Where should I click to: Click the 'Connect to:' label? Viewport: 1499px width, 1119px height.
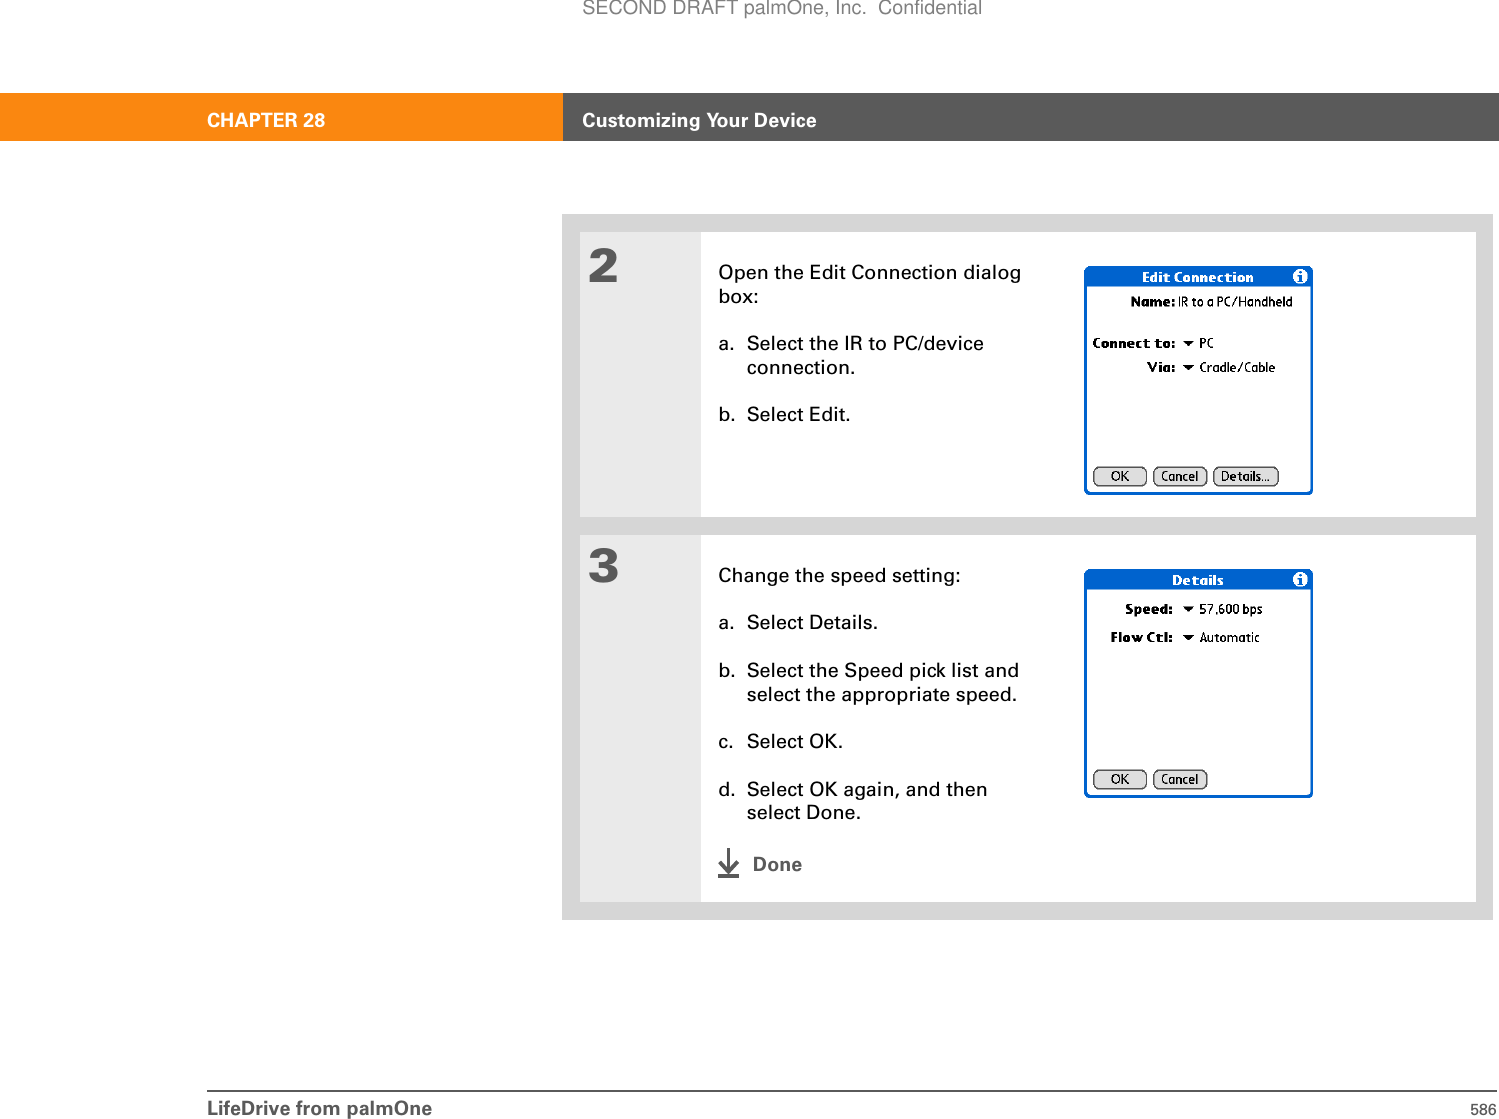coord(1134,343)
